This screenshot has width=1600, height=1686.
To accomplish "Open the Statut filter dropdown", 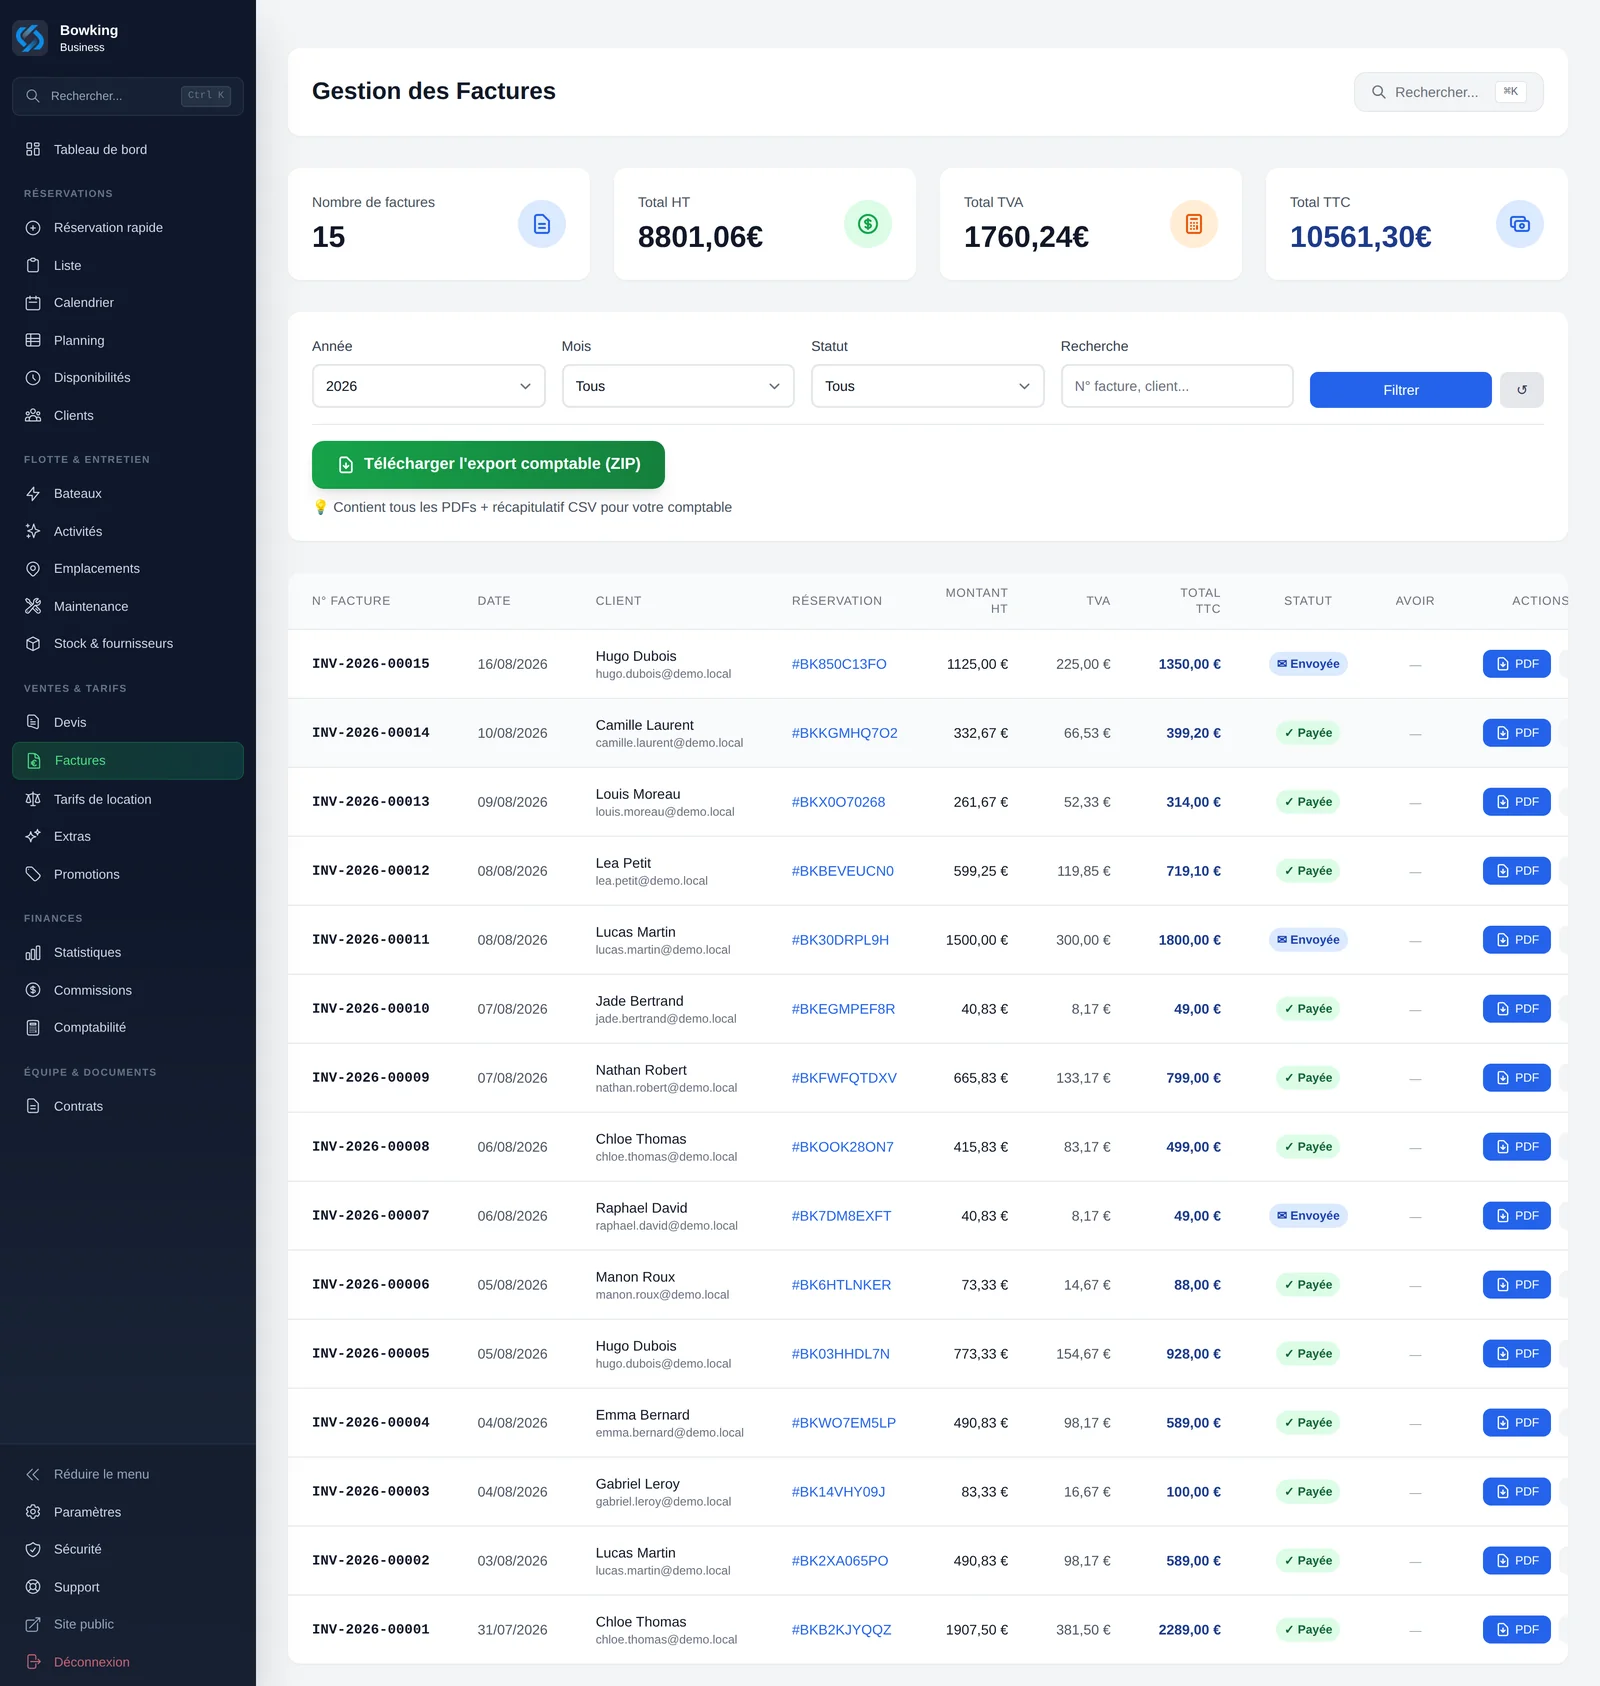I will tap(927, 386).
